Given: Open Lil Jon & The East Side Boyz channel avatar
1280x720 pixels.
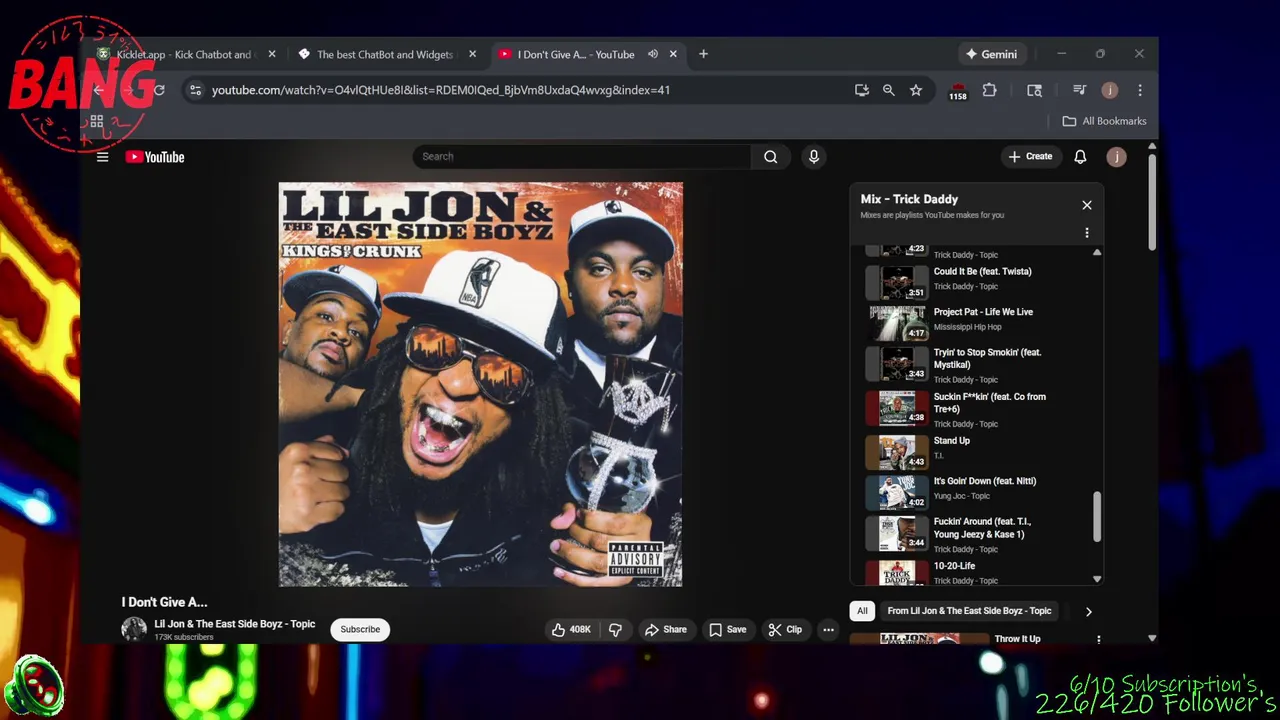Looking at the screenshot, I should click(134, 628).
